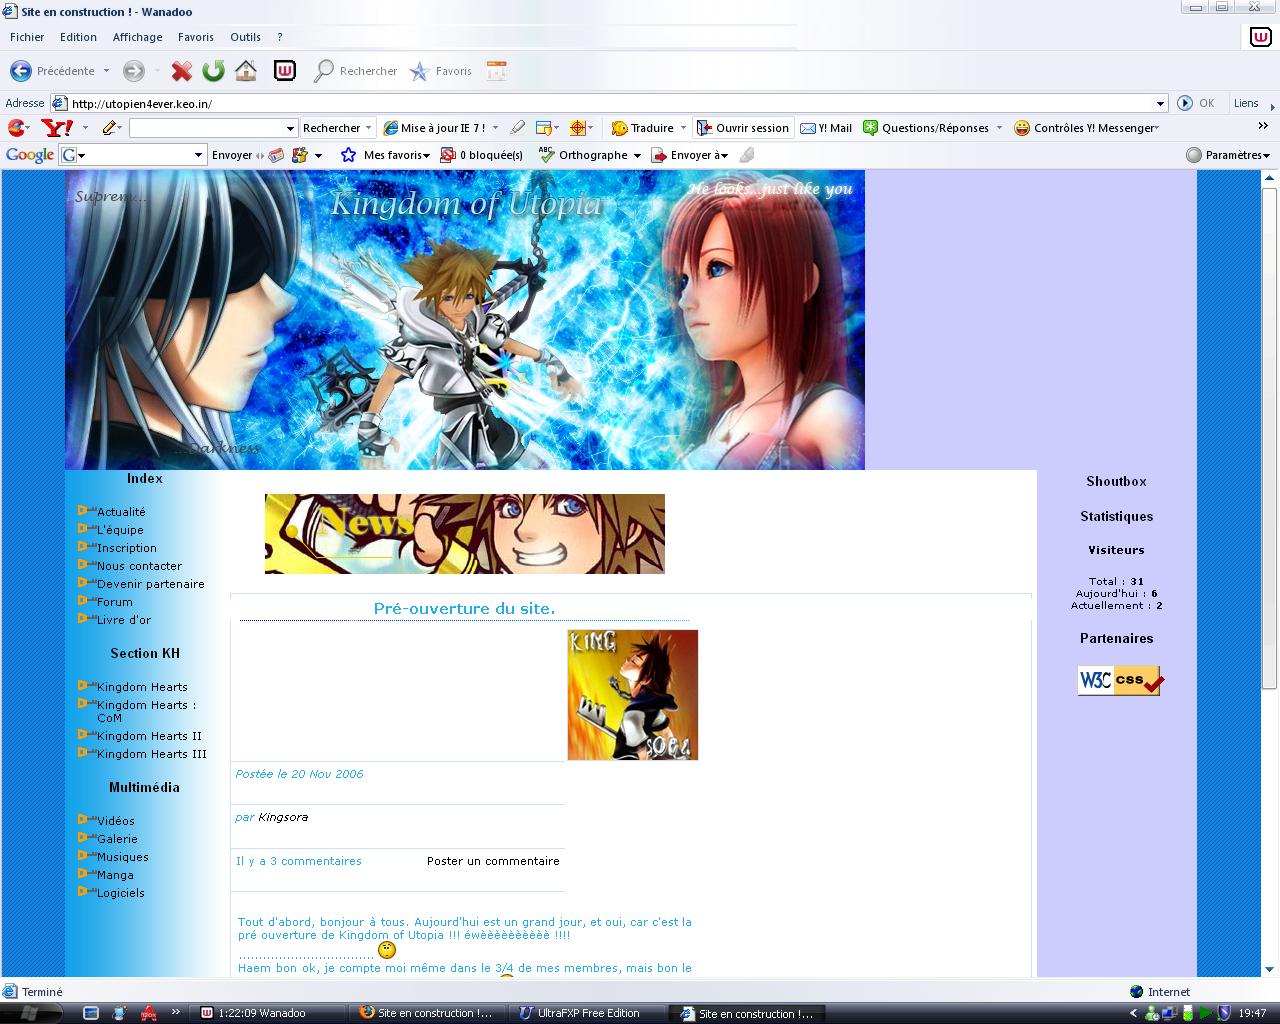Go to the home page icon
This screenshot has height=1024, width=1280.
[246, 71]
